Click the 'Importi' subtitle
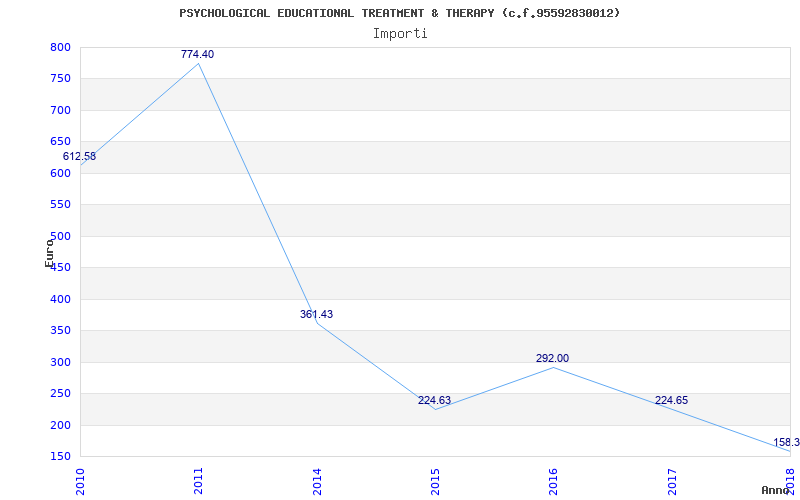Screen dimensions: 800x500 click(x=400, y=34)
